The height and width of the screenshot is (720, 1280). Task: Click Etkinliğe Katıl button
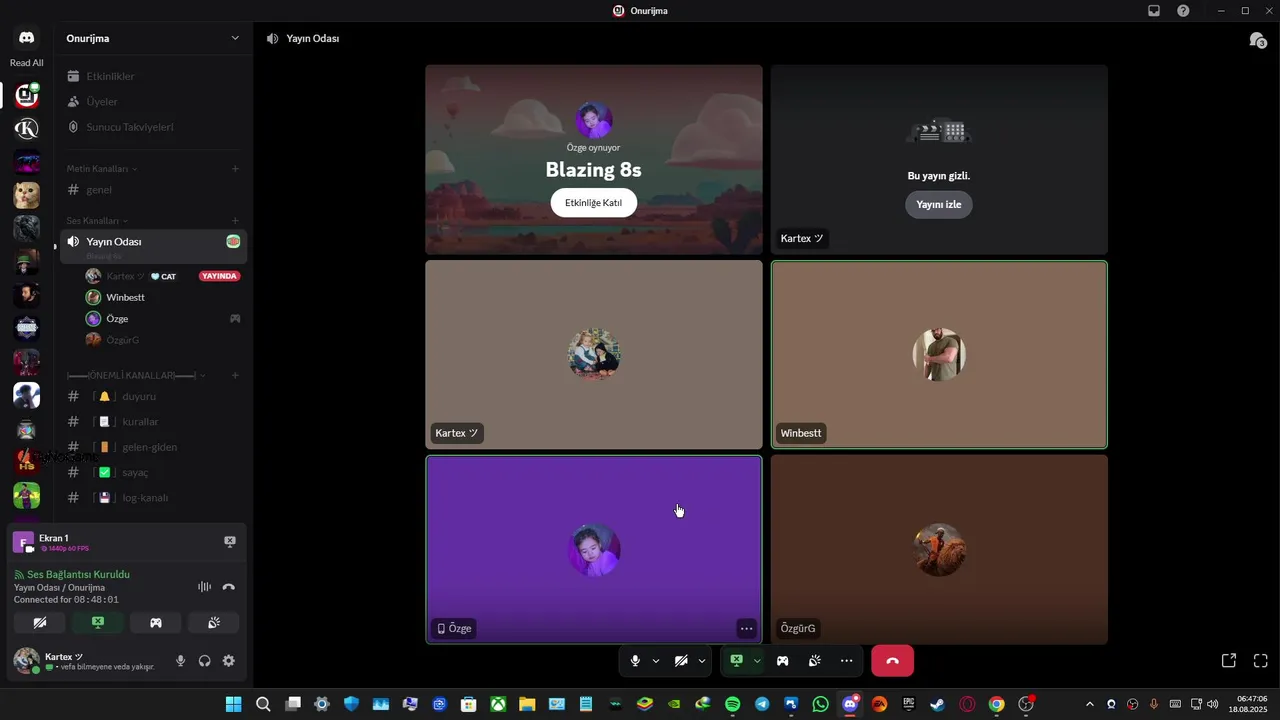593,203
